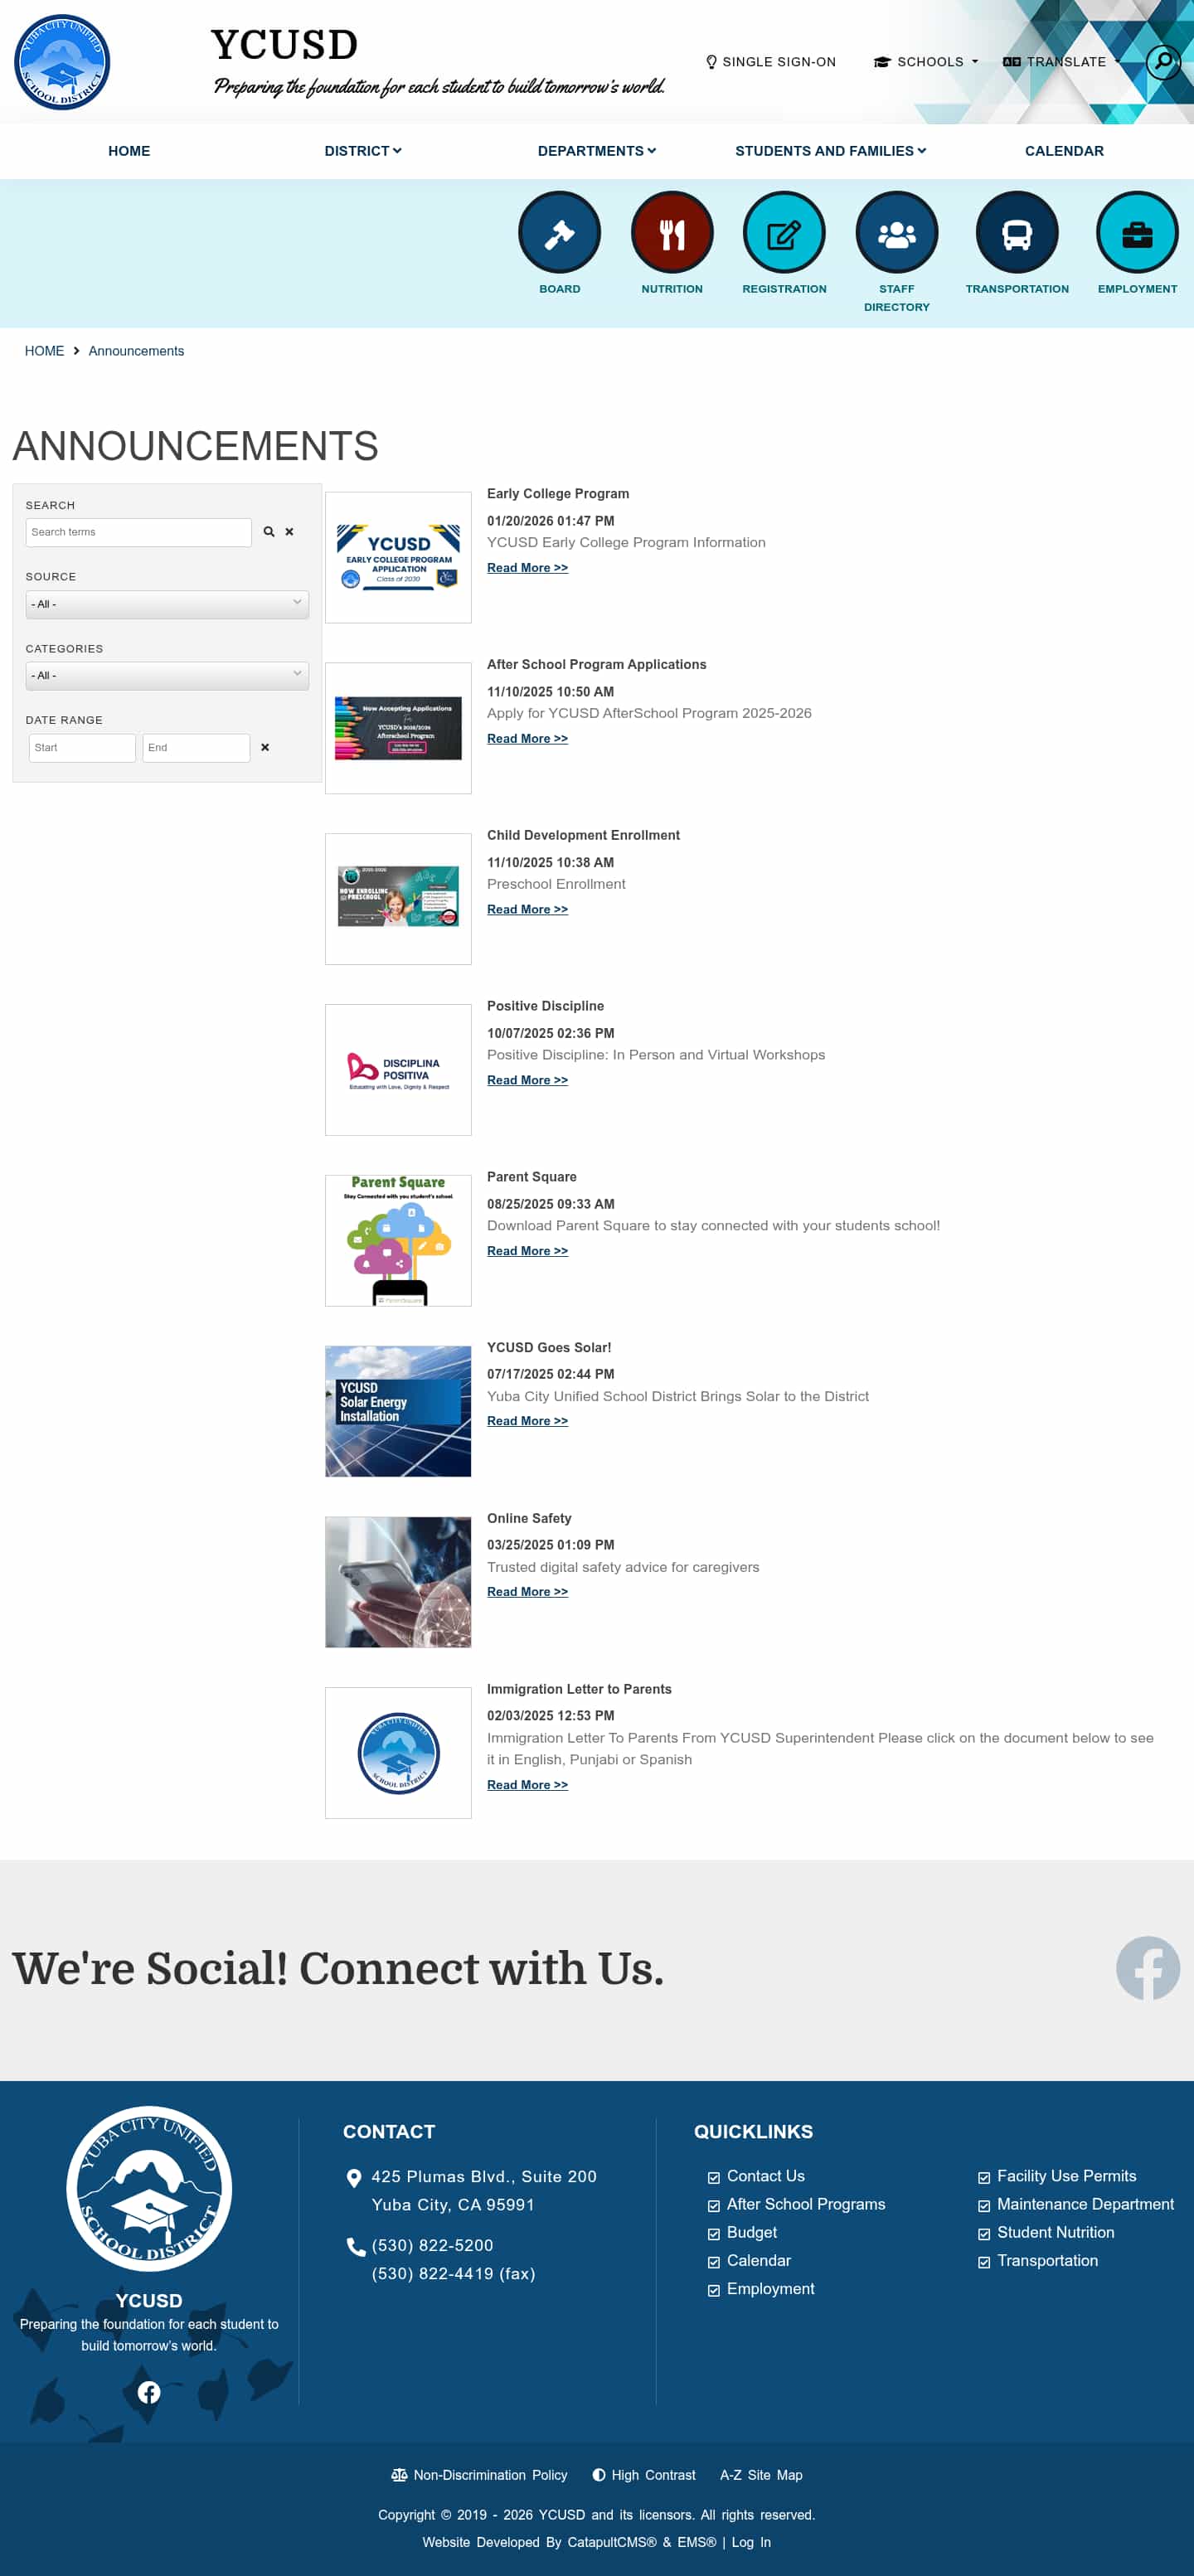The height and width of the screenshot is (2576, 1194).
Task: Clear search terms with X icon
Action: [289, 532]
